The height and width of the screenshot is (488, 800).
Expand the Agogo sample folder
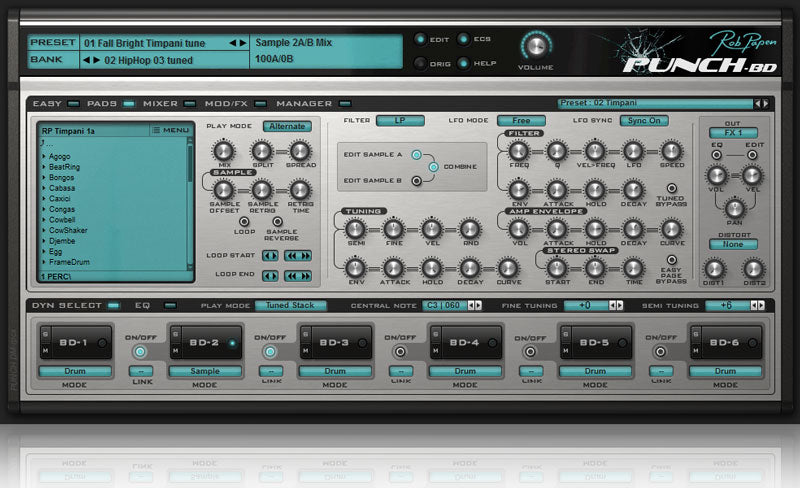click(44, 157)
